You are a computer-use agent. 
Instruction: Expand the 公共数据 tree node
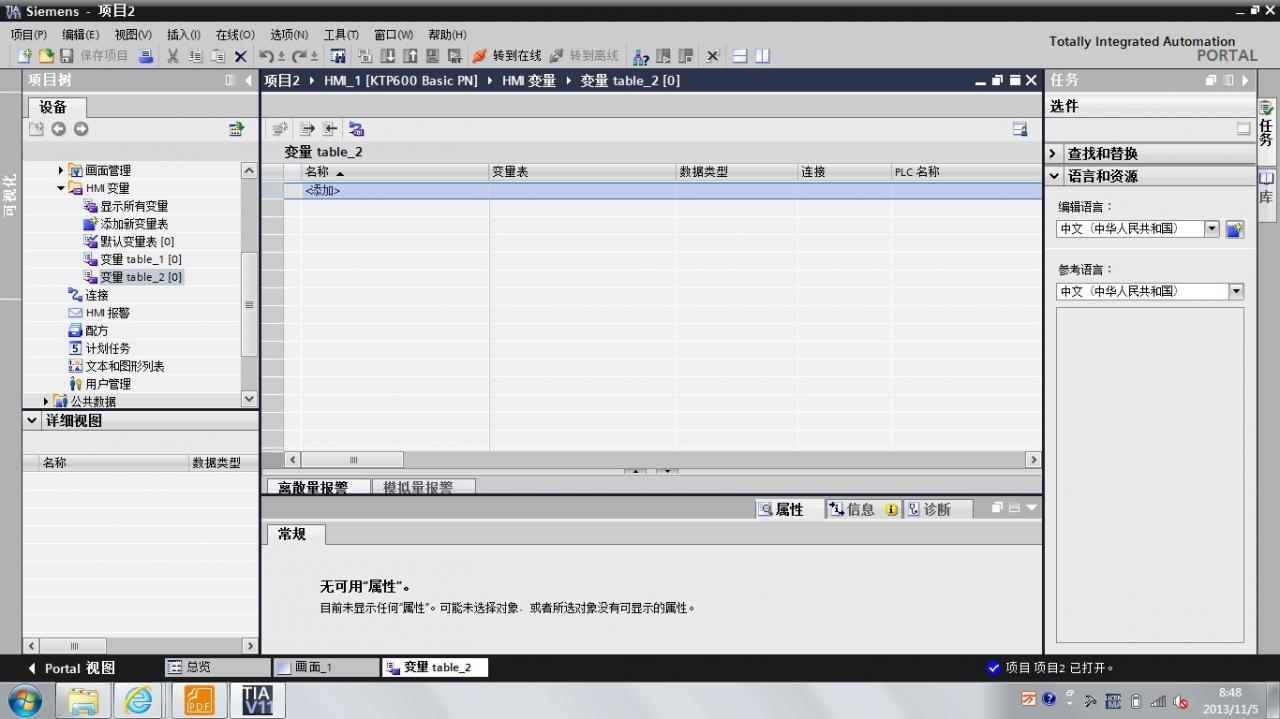coord(45,401)
